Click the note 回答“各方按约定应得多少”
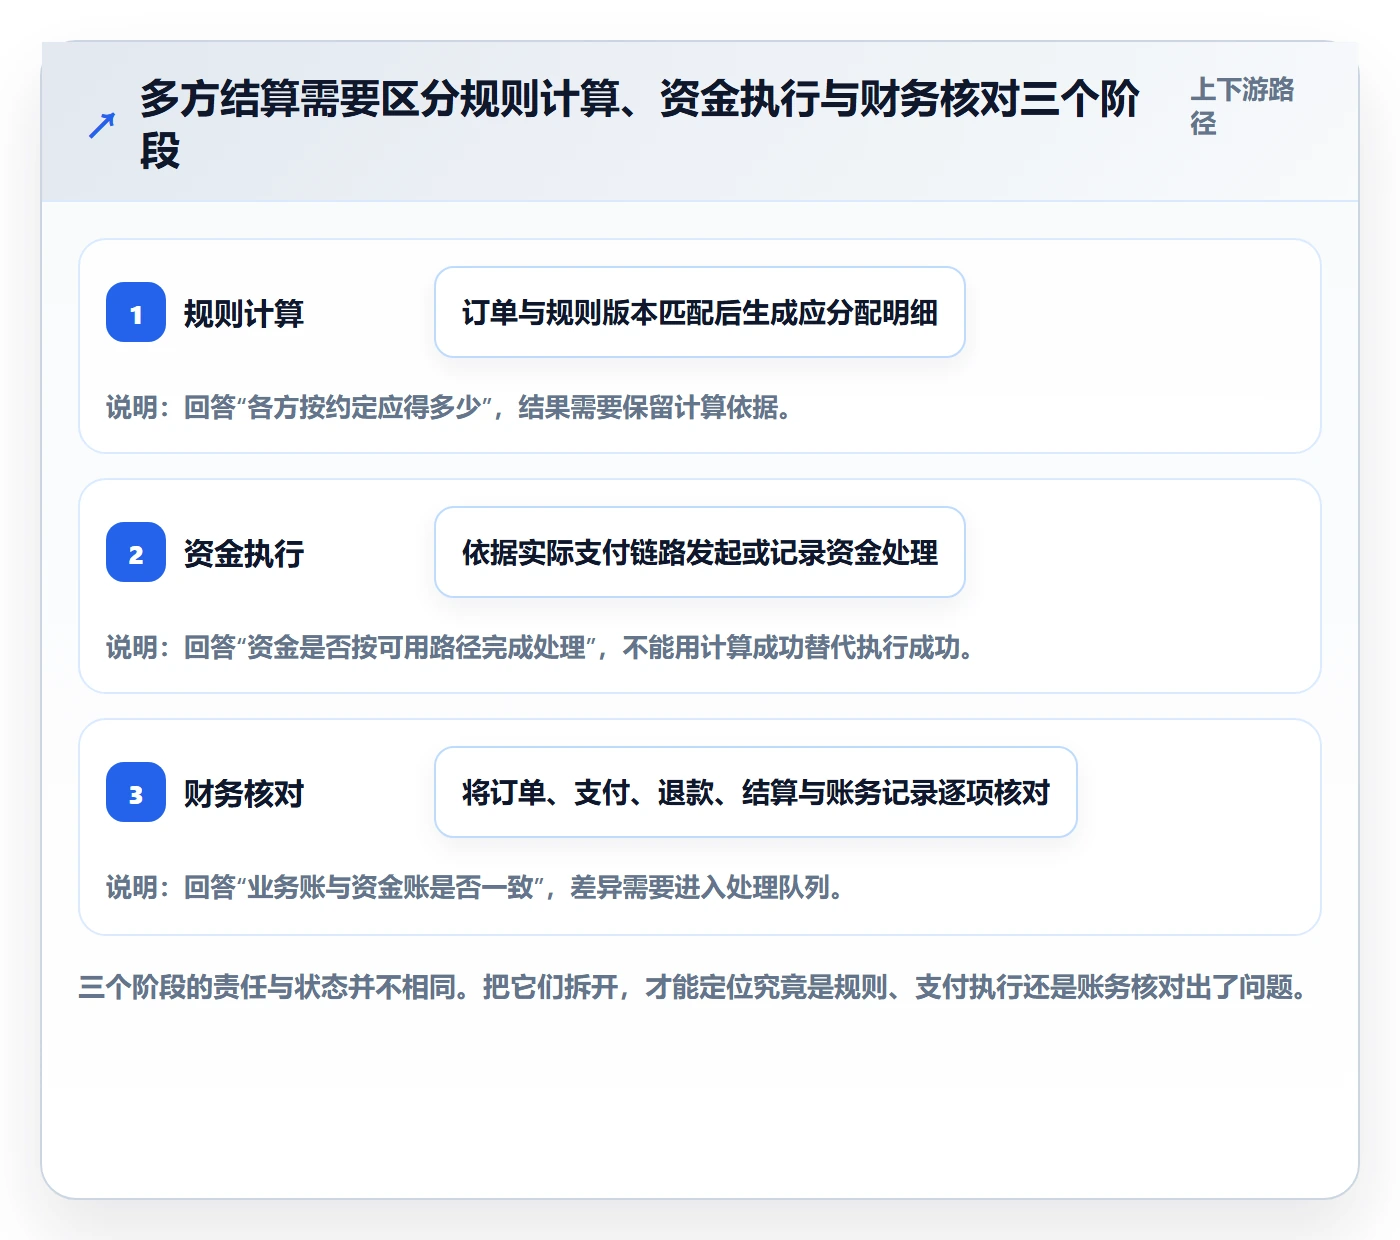The height and width of the screenshot is (1240, 1400). (x=341, y=408)
